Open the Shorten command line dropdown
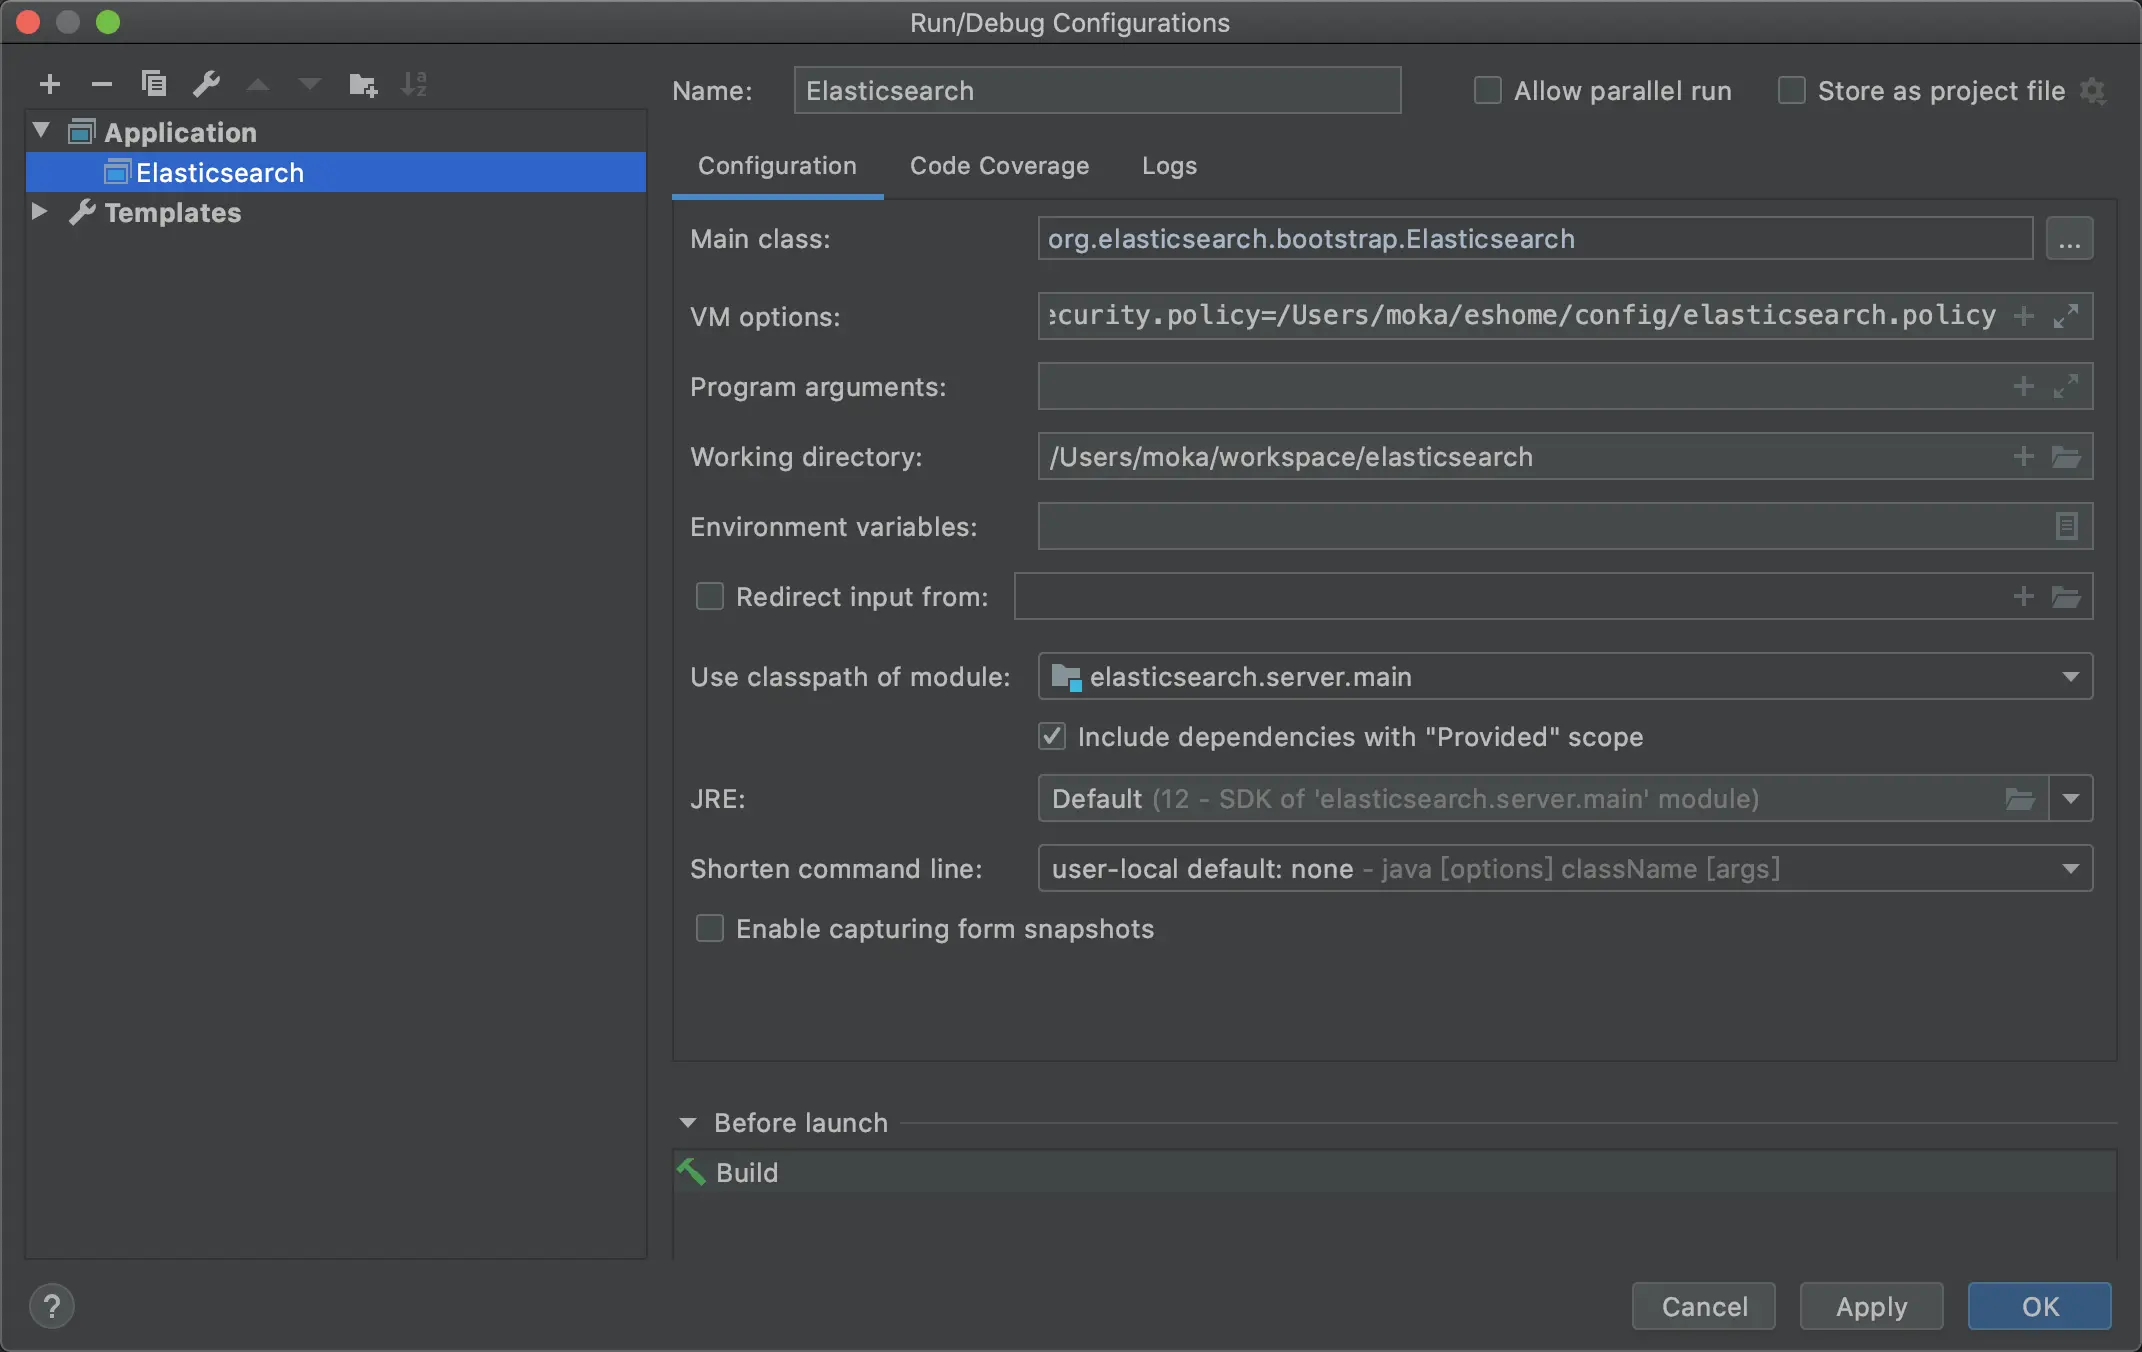The width and height of the screenshot is (2142, 1352). click(2071, 868)
